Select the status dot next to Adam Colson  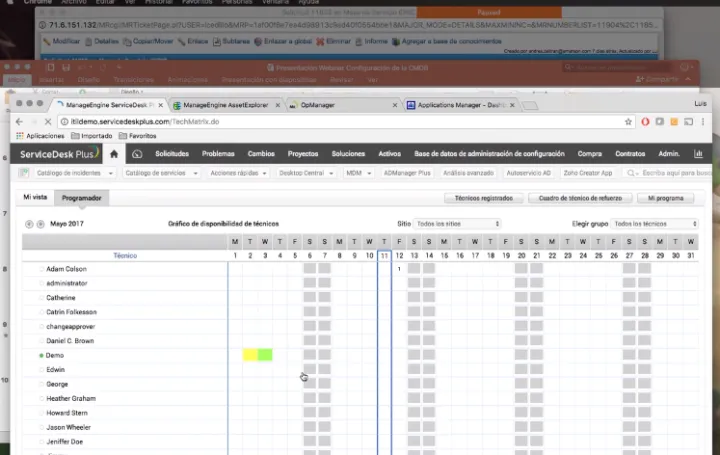[41, 269]
